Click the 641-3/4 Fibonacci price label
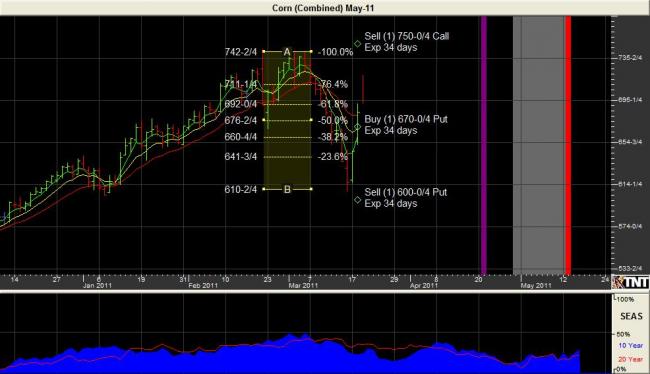 [x=240, y=157]
